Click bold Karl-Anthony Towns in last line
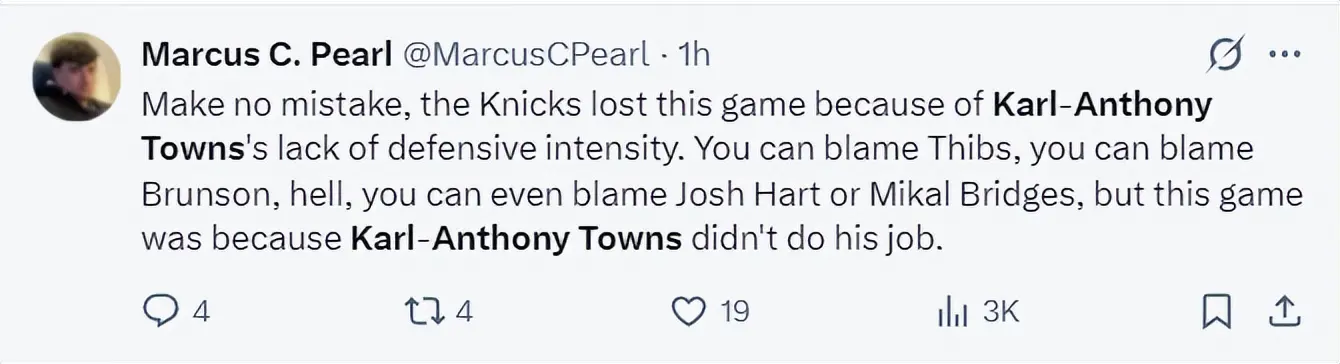This screenshot has height=364, width=1340. (x=516, y=239)
